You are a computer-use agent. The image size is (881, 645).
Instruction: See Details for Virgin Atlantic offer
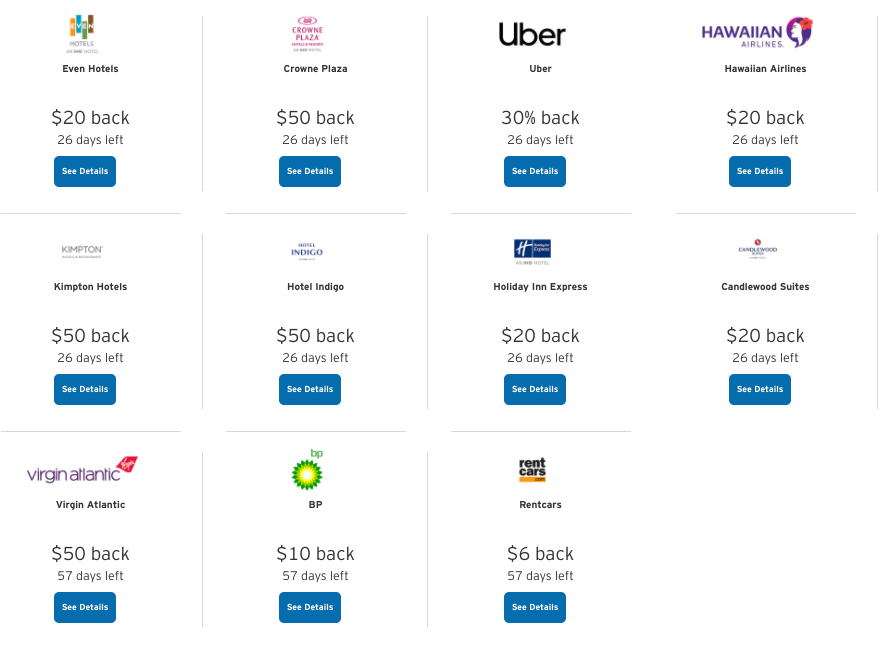click(x=85, y=607)
